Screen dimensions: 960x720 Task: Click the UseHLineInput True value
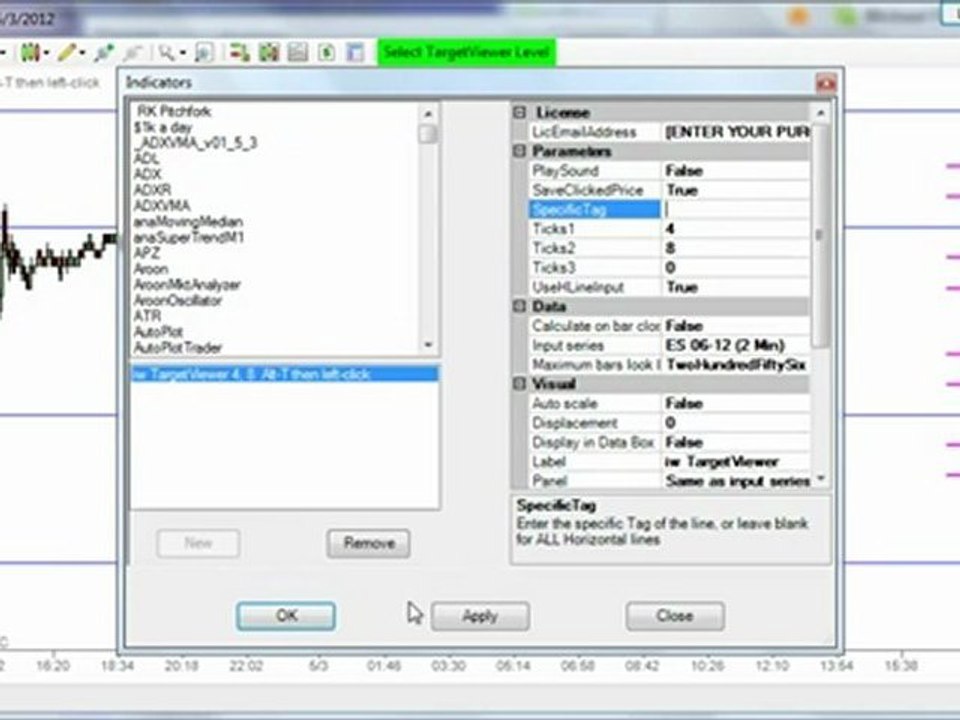pos(737,287)
